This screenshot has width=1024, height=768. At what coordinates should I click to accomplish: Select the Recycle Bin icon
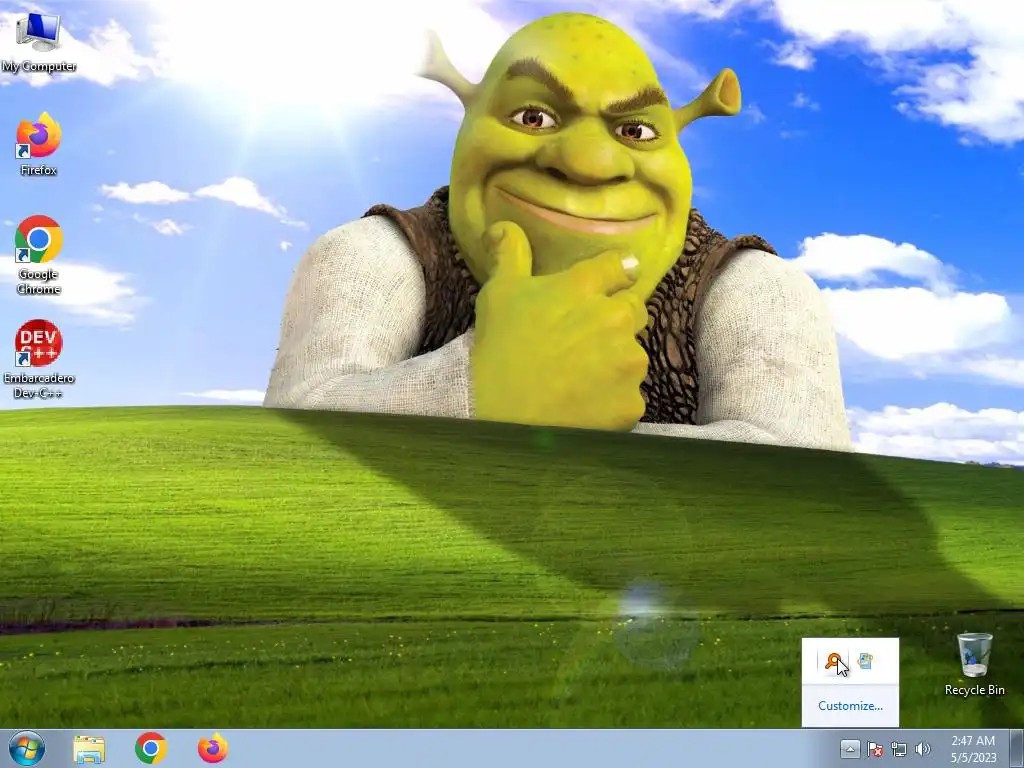[974, 664]
